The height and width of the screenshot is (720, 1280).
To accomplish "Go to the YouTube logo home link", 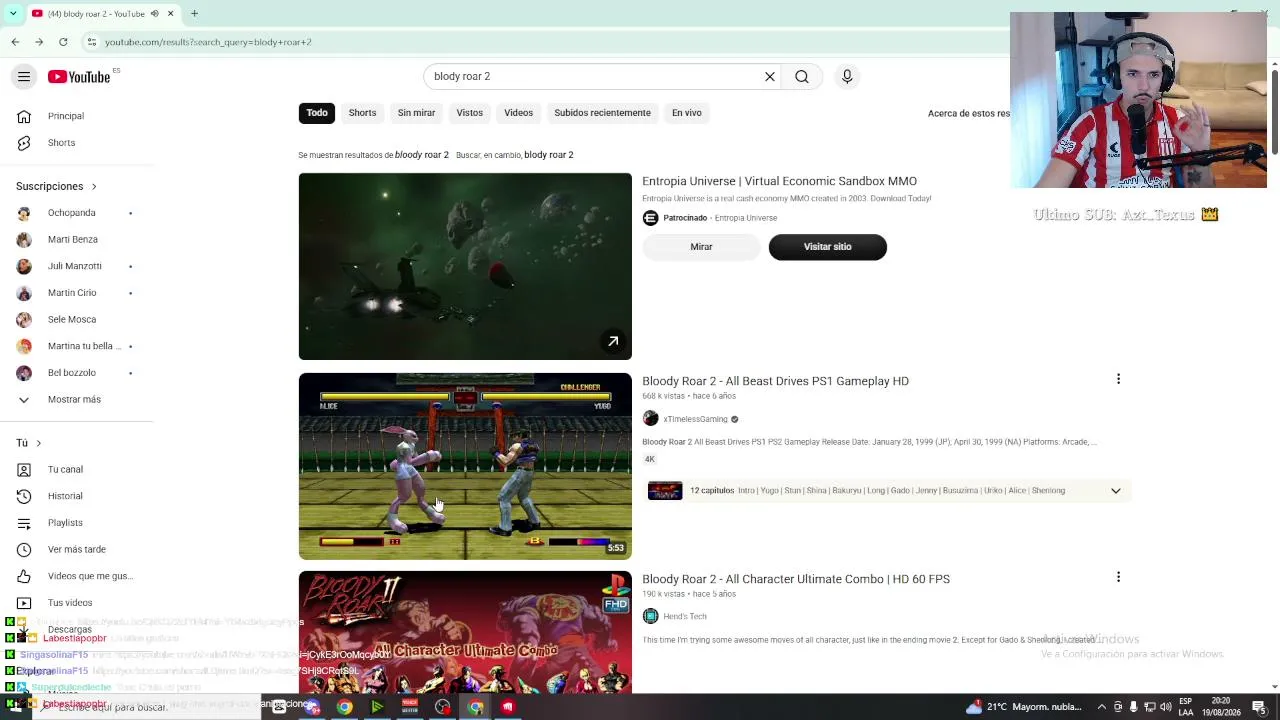I will (x=79, y=77).
